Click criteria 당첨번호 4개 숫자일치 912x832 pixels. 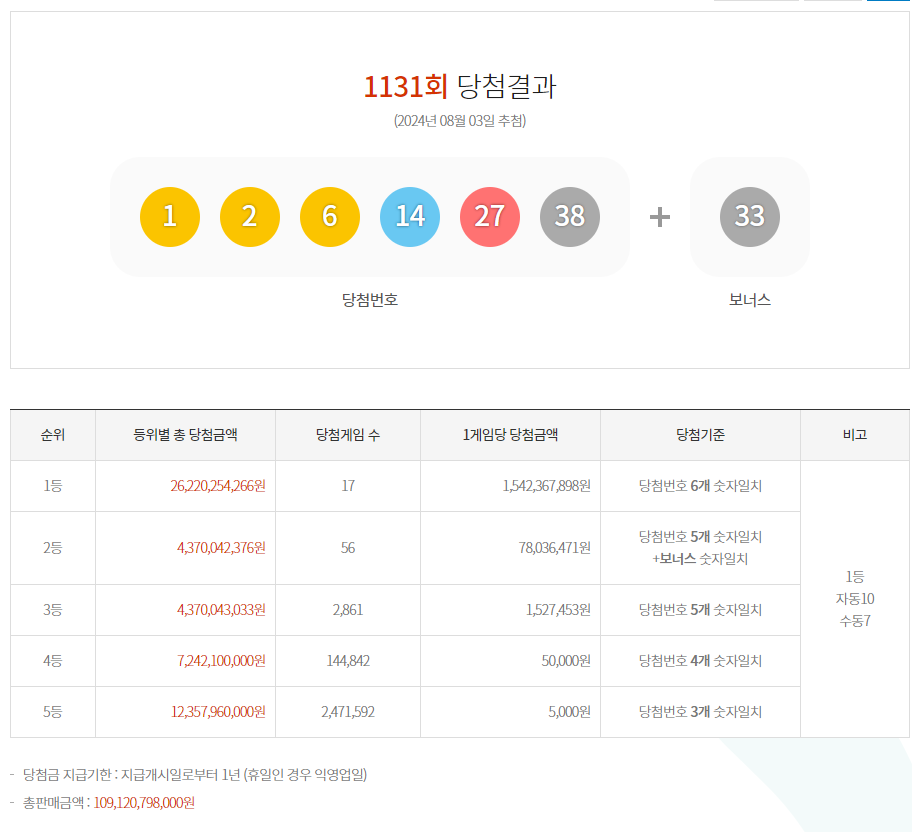pos(700,661)
